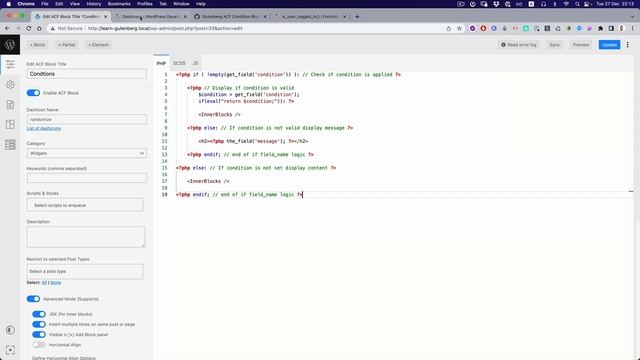Viewport: 640px width, 360px height.
Task: Click the share icon in the address bar
Action: tap(449, 28)
